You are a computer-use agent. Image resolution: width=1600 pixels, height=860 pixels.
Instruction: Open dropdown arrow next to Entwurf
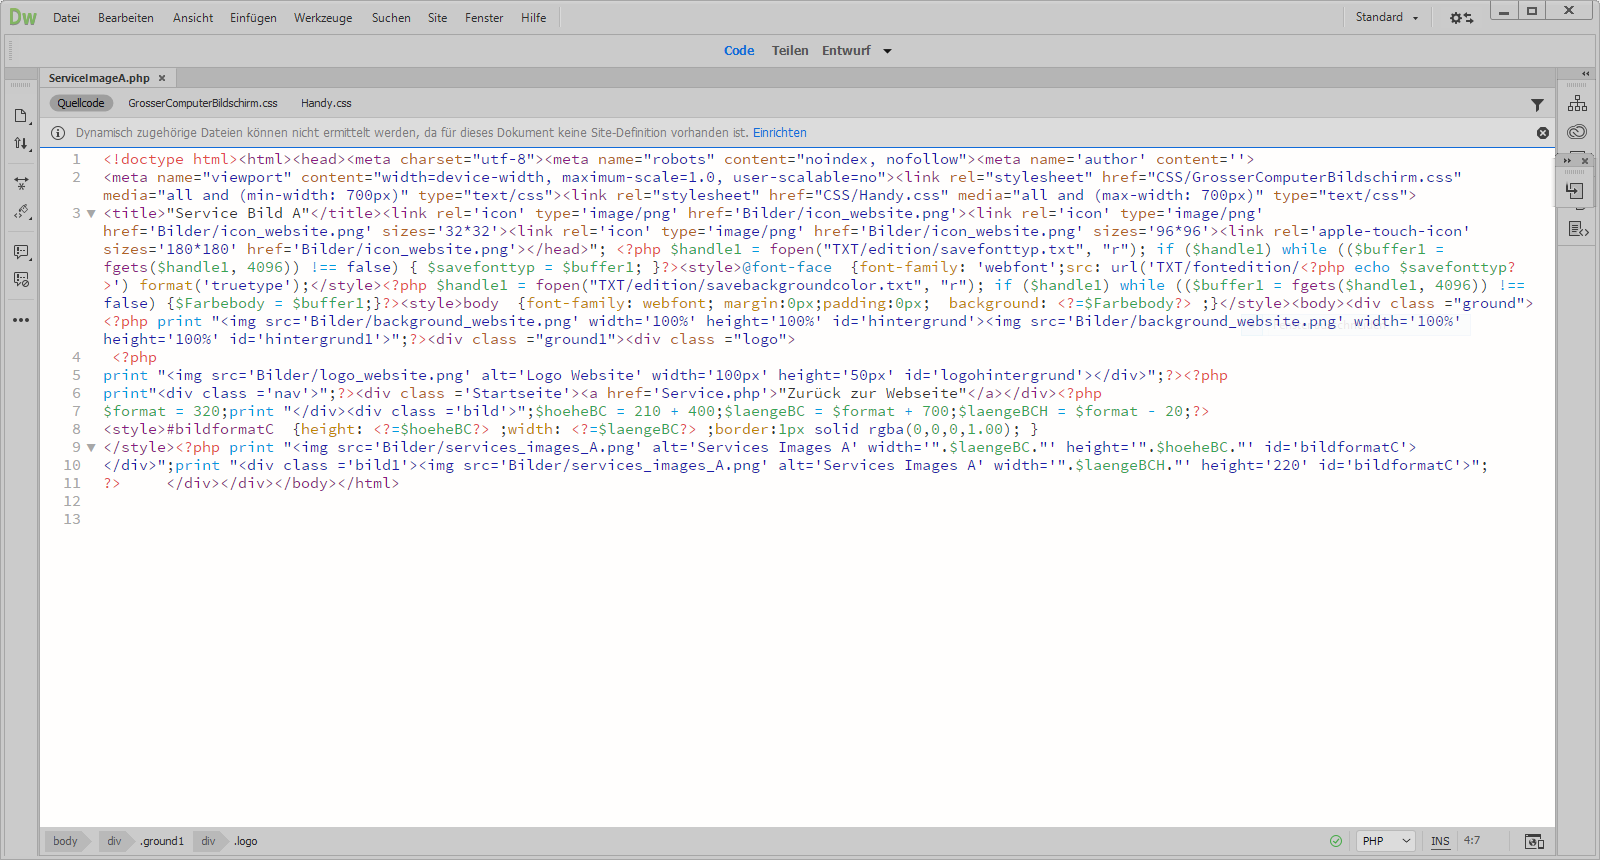(887, 51)
